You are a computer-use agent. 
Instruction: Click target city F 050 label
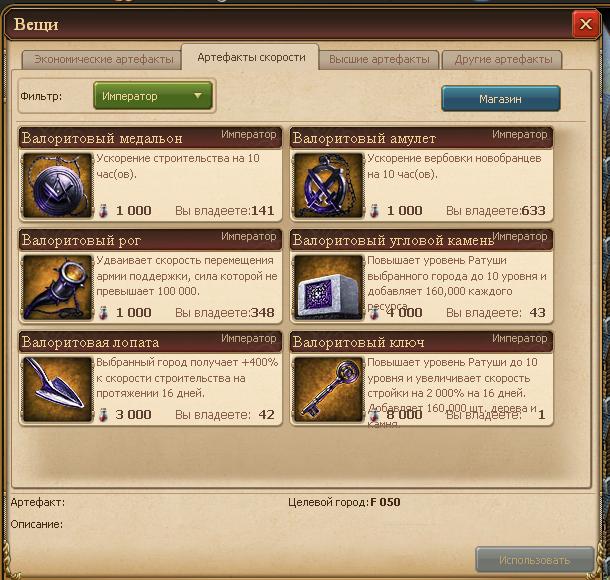click(x=385, y=502)
